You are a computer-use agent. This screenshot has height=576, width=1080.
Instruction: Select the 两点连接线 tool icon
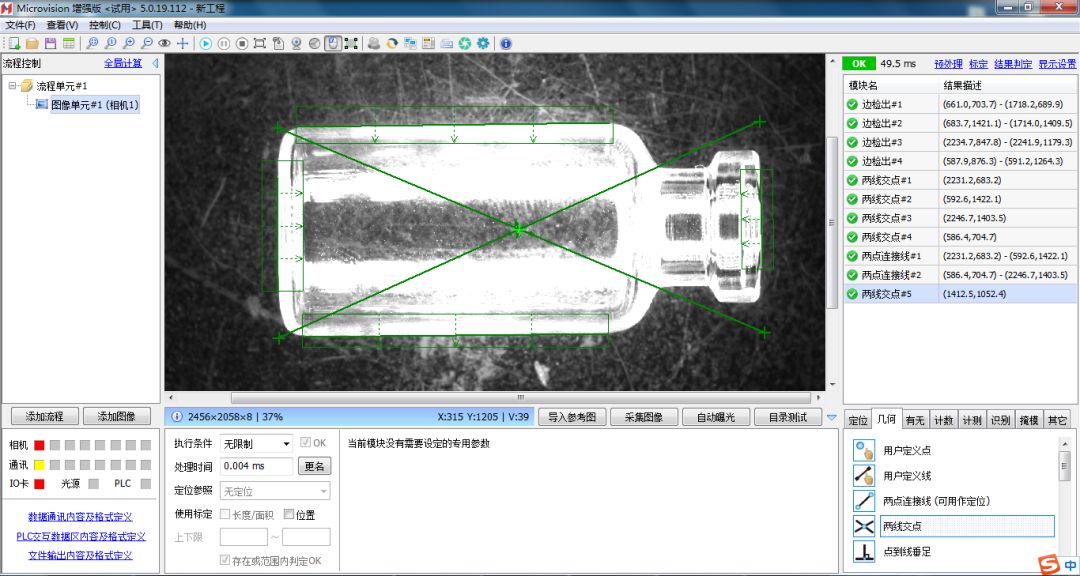point(864,501)
